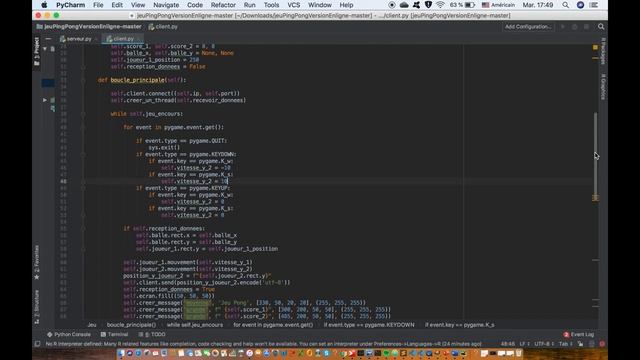640x360 pixels.
Task: Click the Stop square icon in the toolbar
Action: pyautogui.click(x=587, y=27)
